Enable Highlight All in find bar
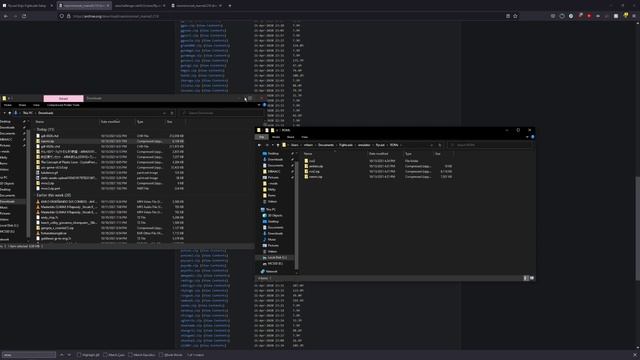Screen dimensions: 640x360 coord(88,355)
